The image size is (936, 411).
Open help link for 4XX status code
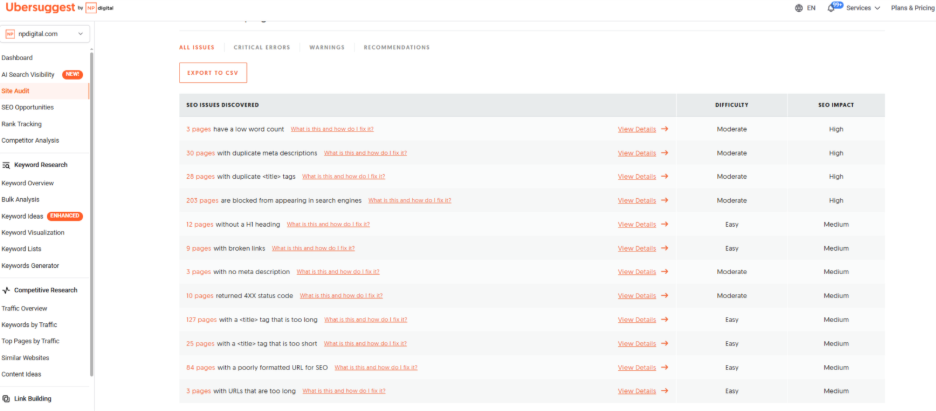pyautogui.click(x=341, y=296)
